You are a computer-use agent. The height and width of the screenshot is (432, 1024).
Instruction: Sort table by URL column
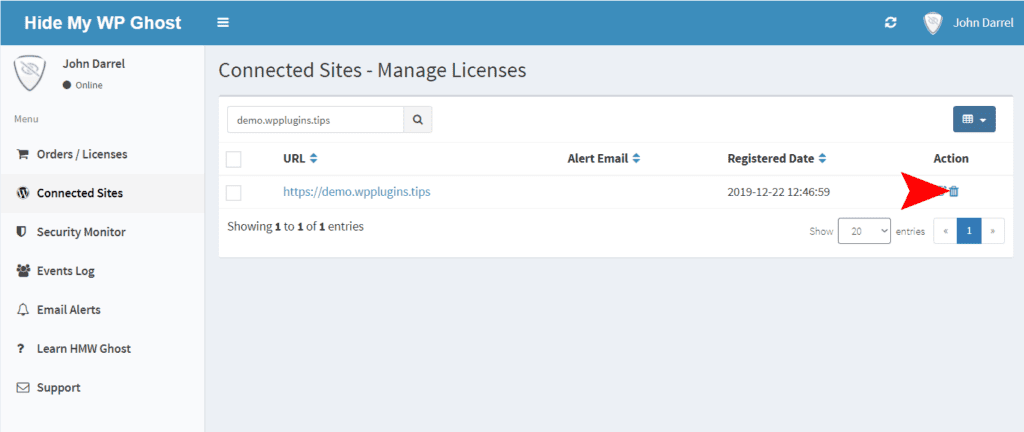point(300,159)
